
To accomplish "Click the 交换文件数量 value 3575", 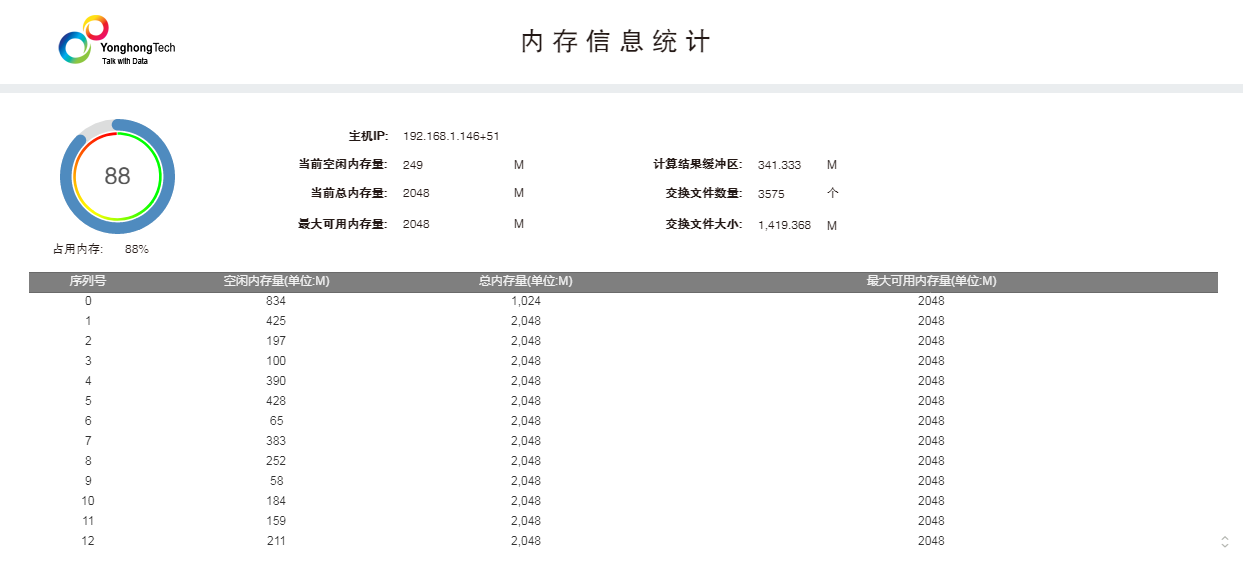I will (771, 194).
